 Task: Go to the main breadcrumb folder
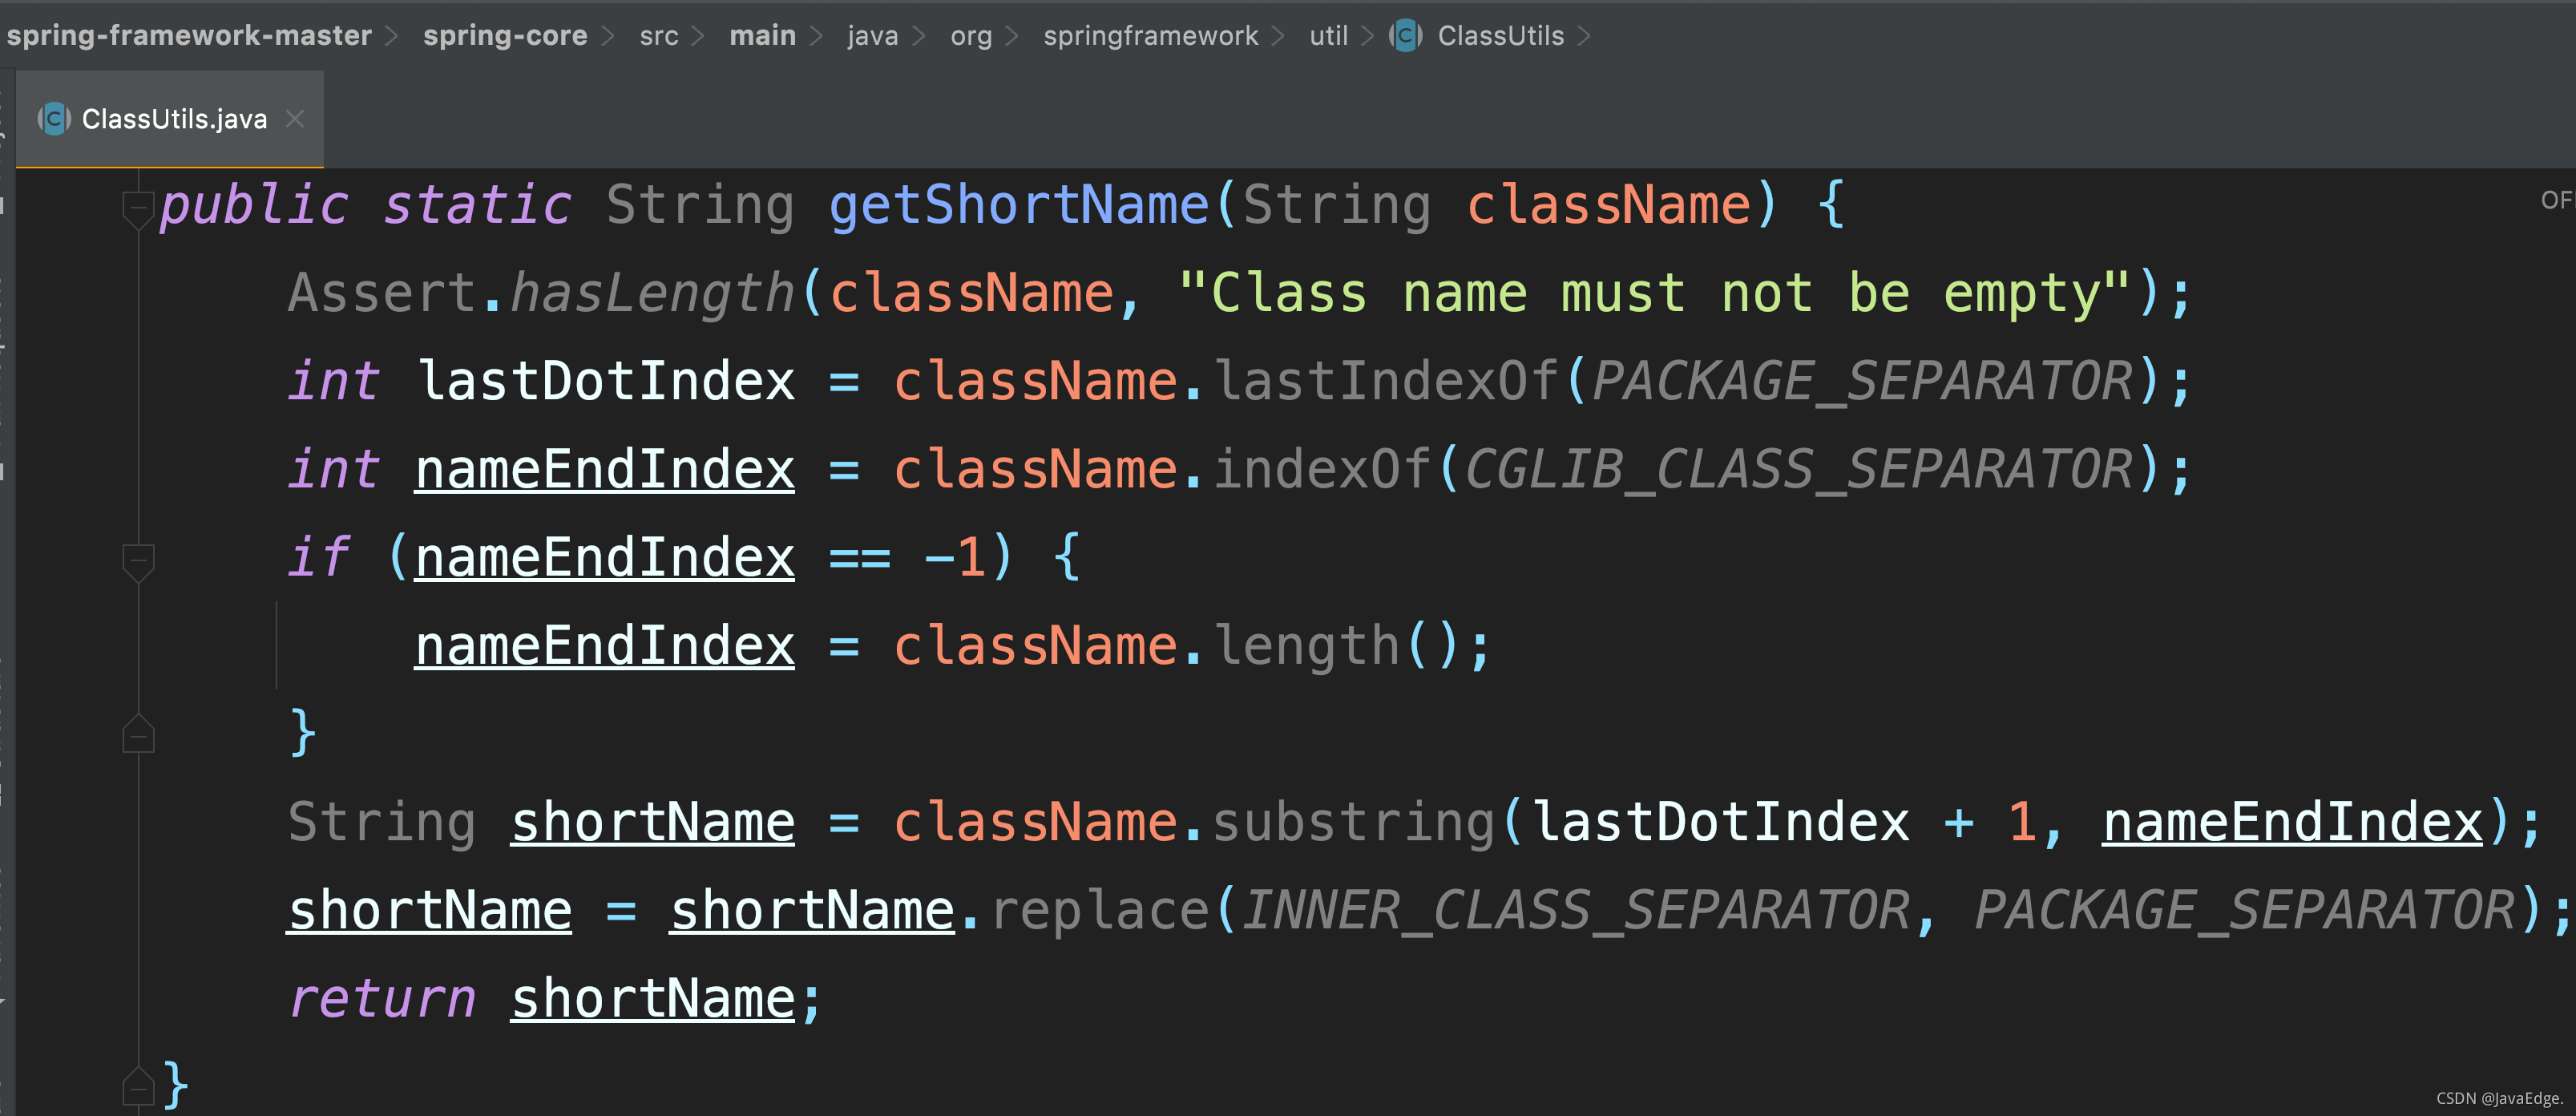(762, 36)
